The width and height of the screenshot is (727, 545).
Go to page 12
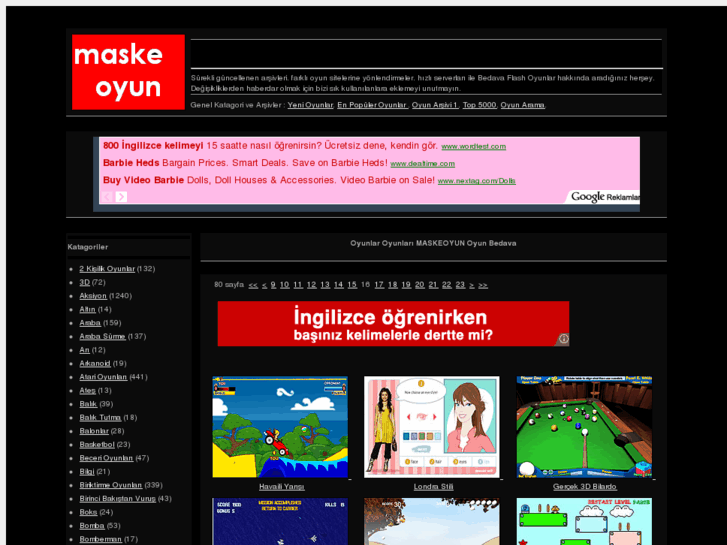[x=312, y=285]
